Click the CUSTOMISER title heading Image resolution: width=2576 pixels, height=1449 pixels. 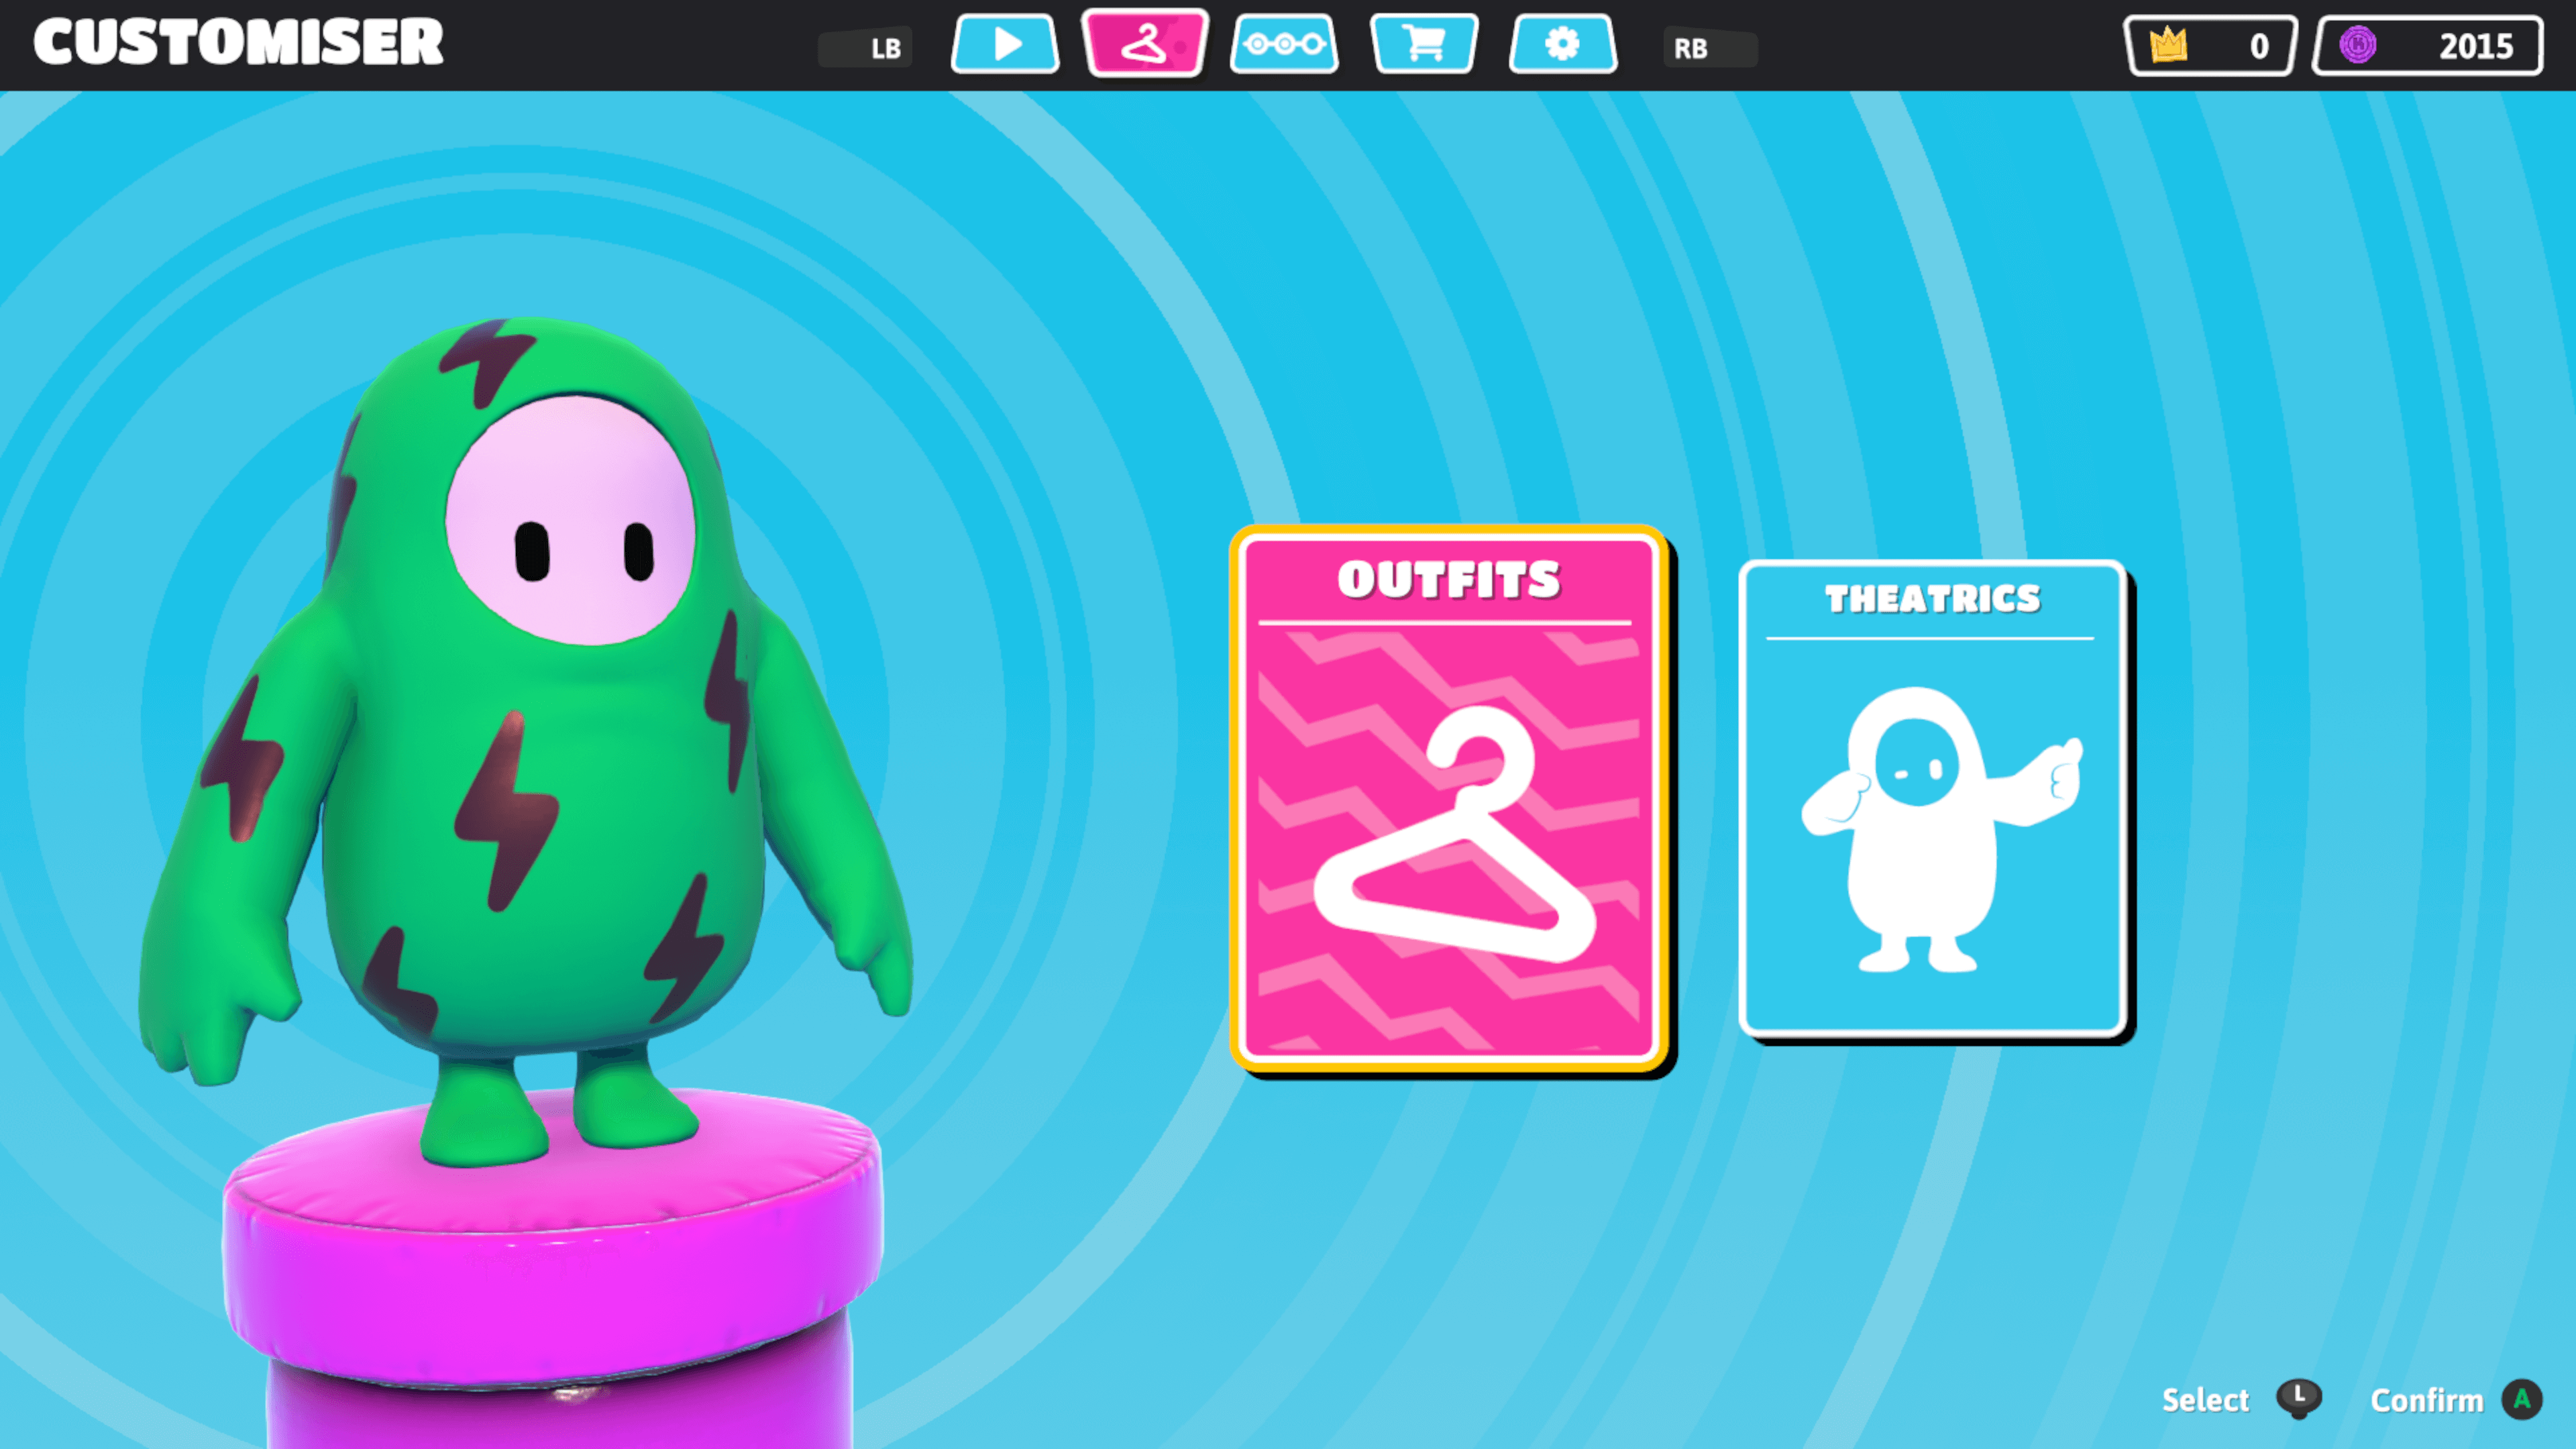(x=238, y=43)
